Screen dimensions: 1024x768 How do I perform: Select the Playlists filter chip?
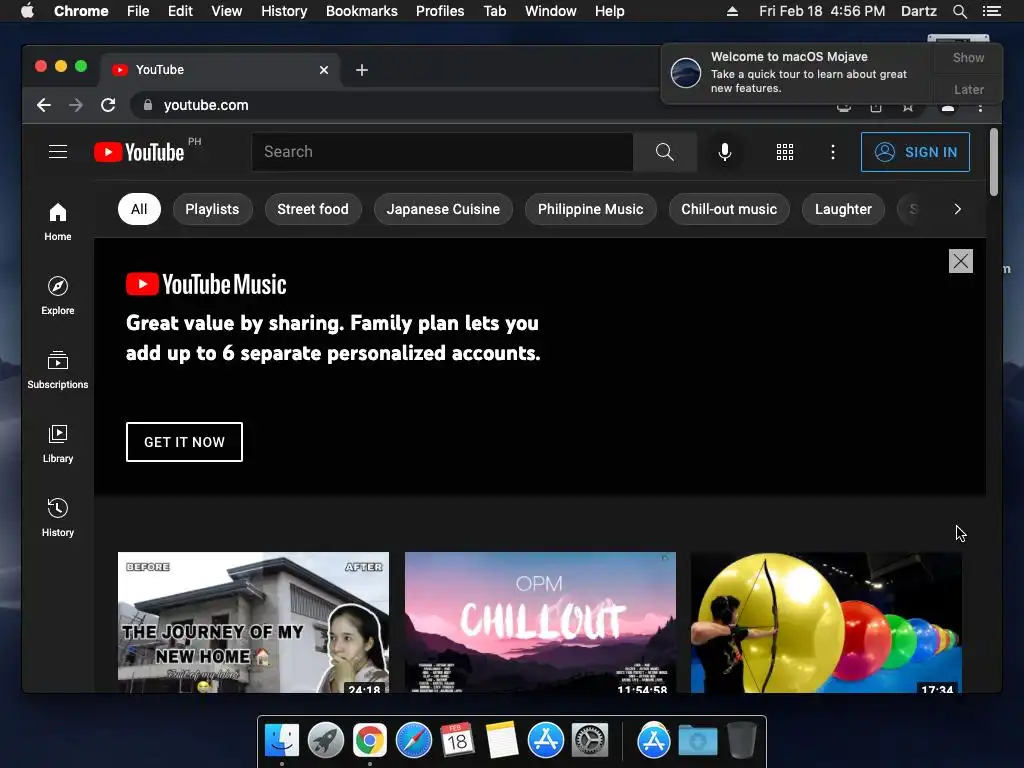[x=212, y=209]
